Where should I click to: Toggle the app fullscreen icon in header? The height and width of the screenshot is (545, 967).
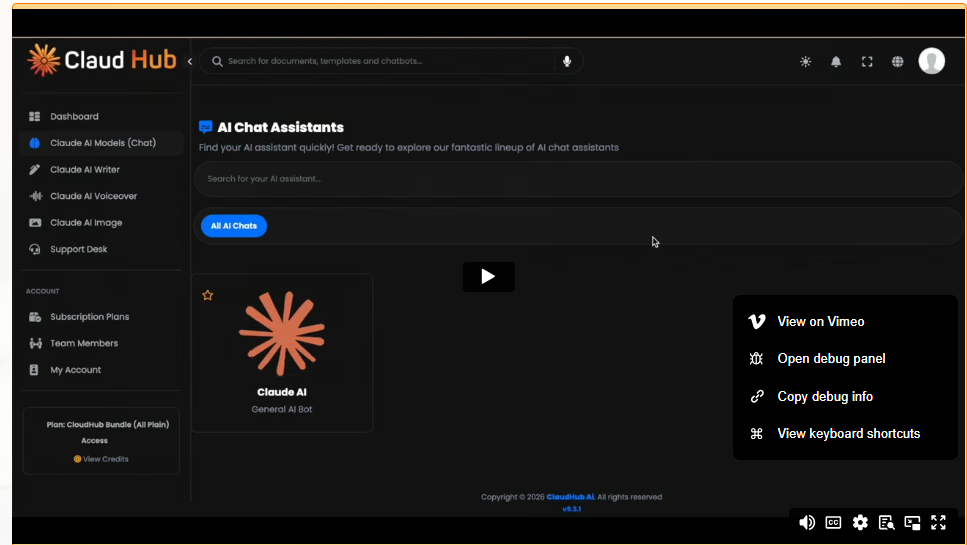(867, 62)
